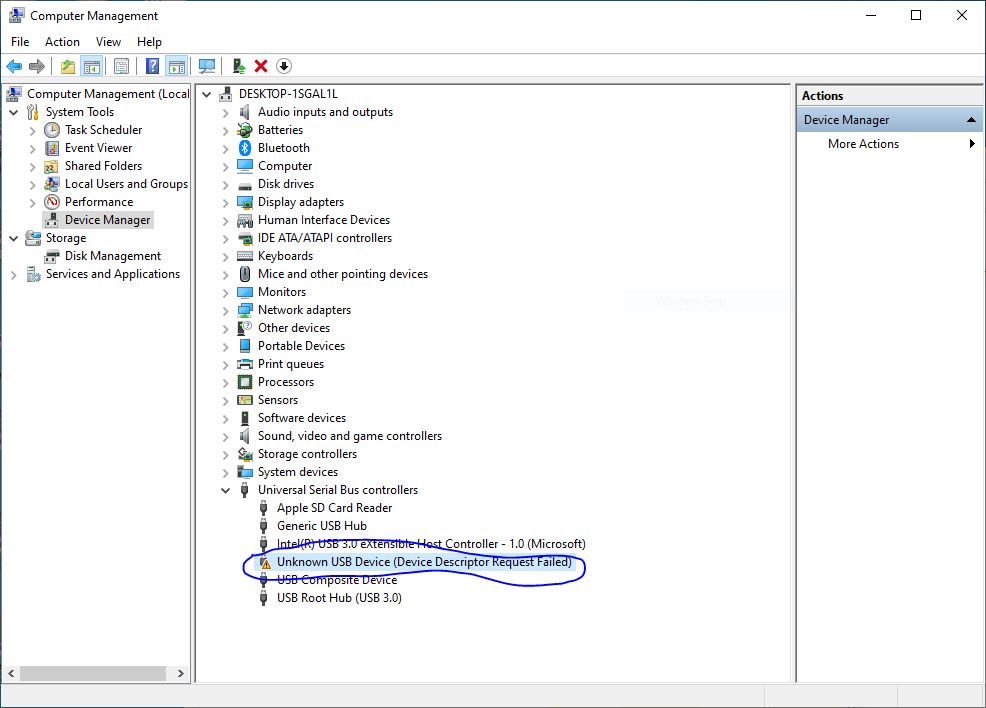Click the Properties toolbar icon
This screenshot has width=986, height=708.
click(121, 66)
